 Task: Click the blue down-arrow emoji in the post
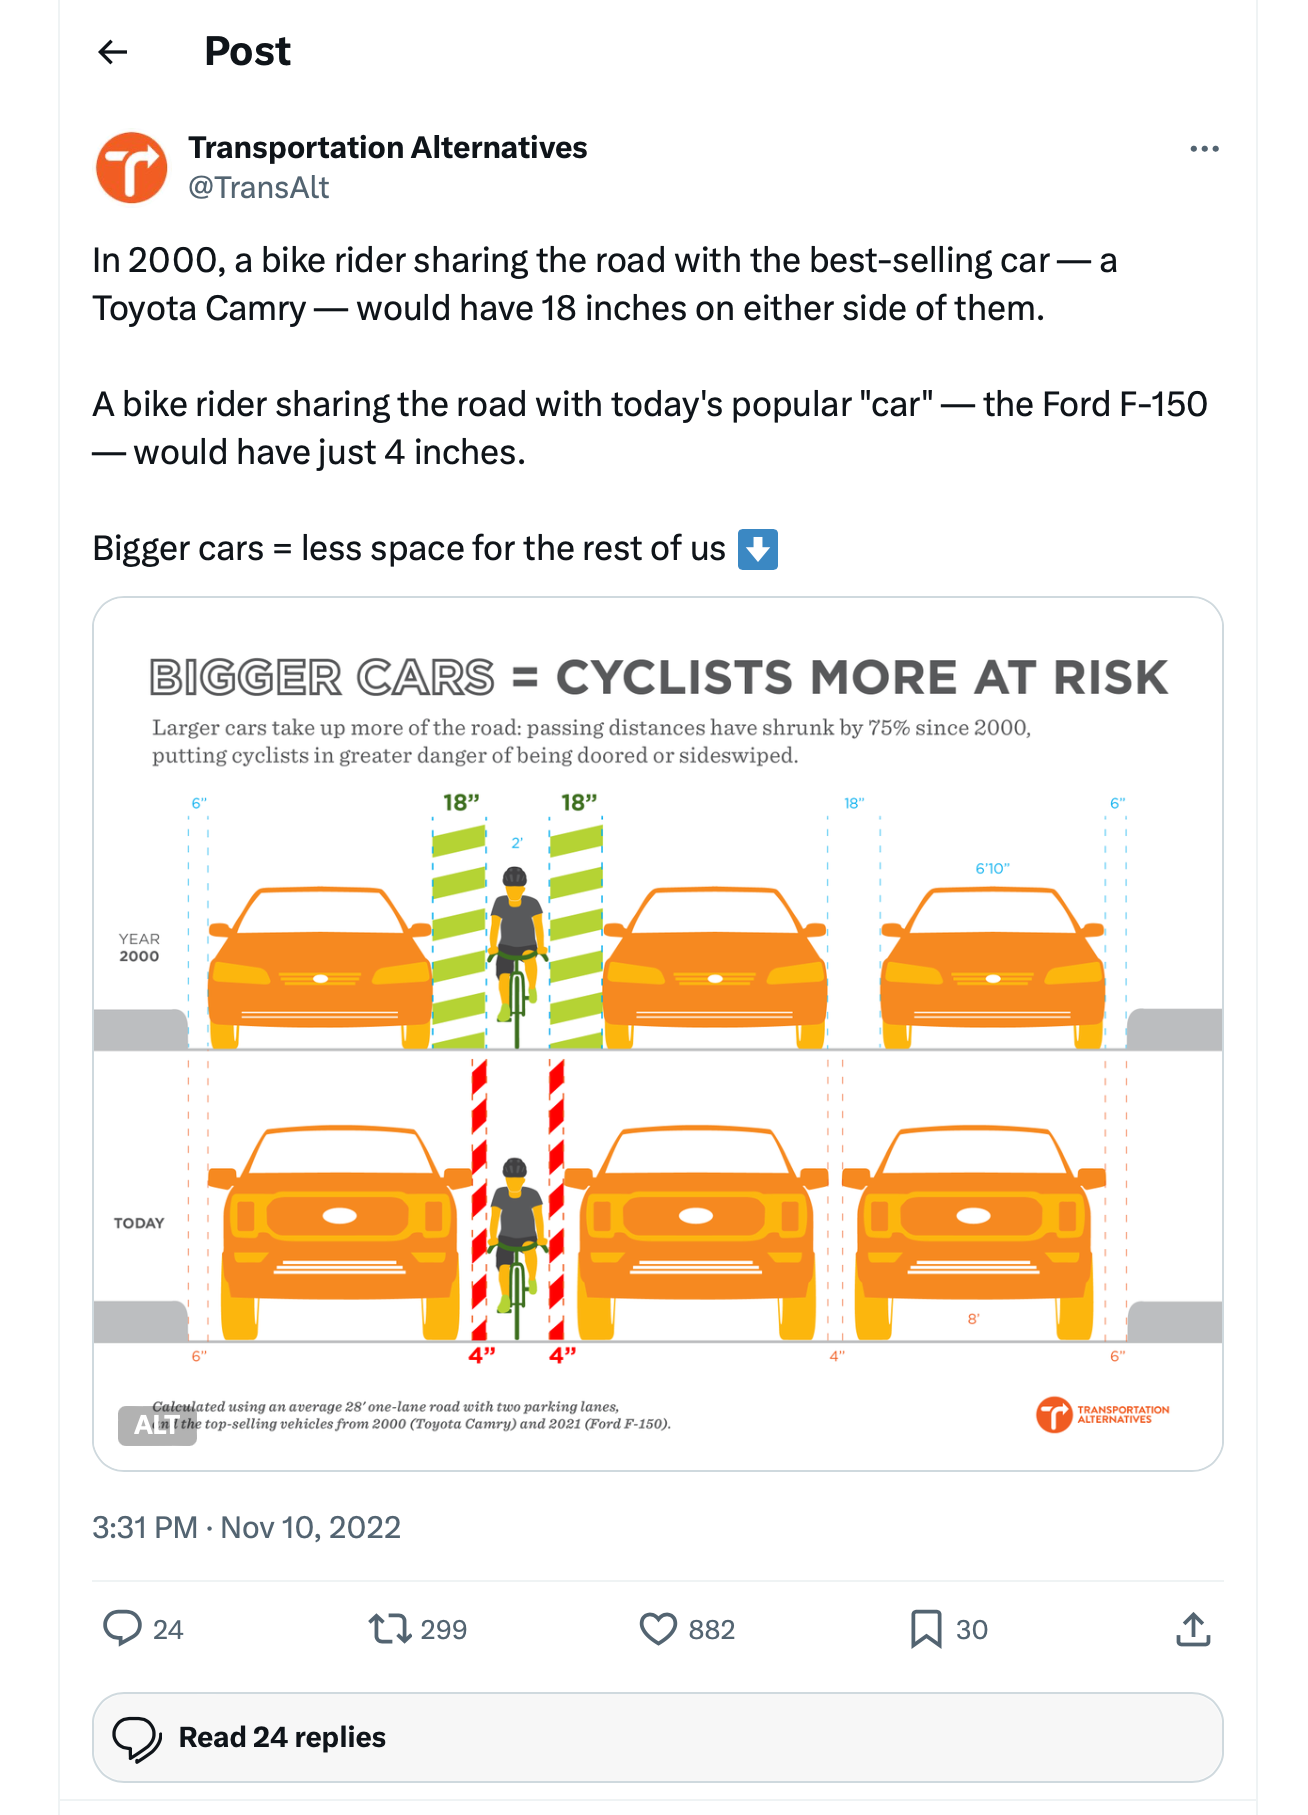pos(758,549)
